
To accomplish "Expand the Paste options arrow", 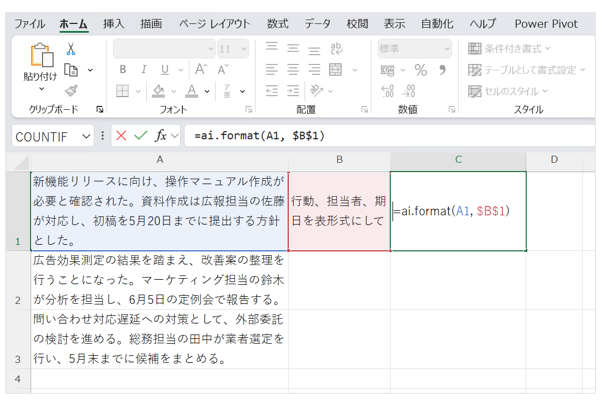I will (x=41, y=89).
